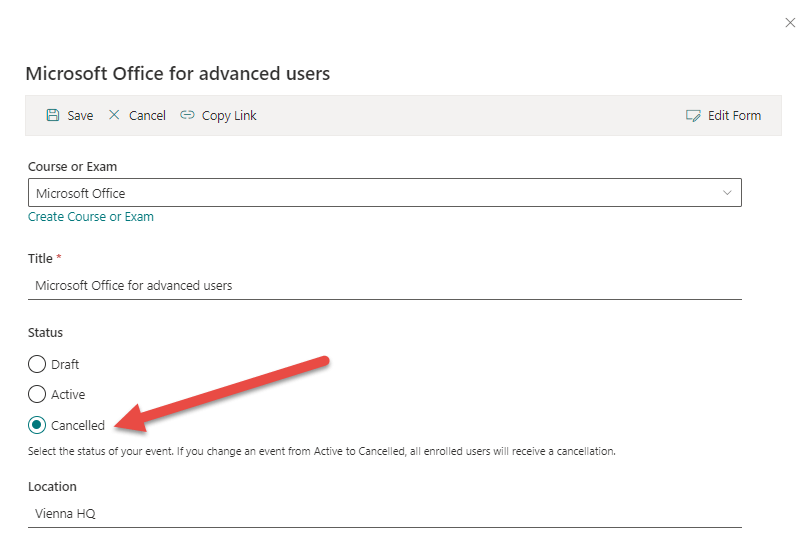Screen dimensions: 811x539
Task: Click the Save label in the toolbar
Action: (80, 115)
